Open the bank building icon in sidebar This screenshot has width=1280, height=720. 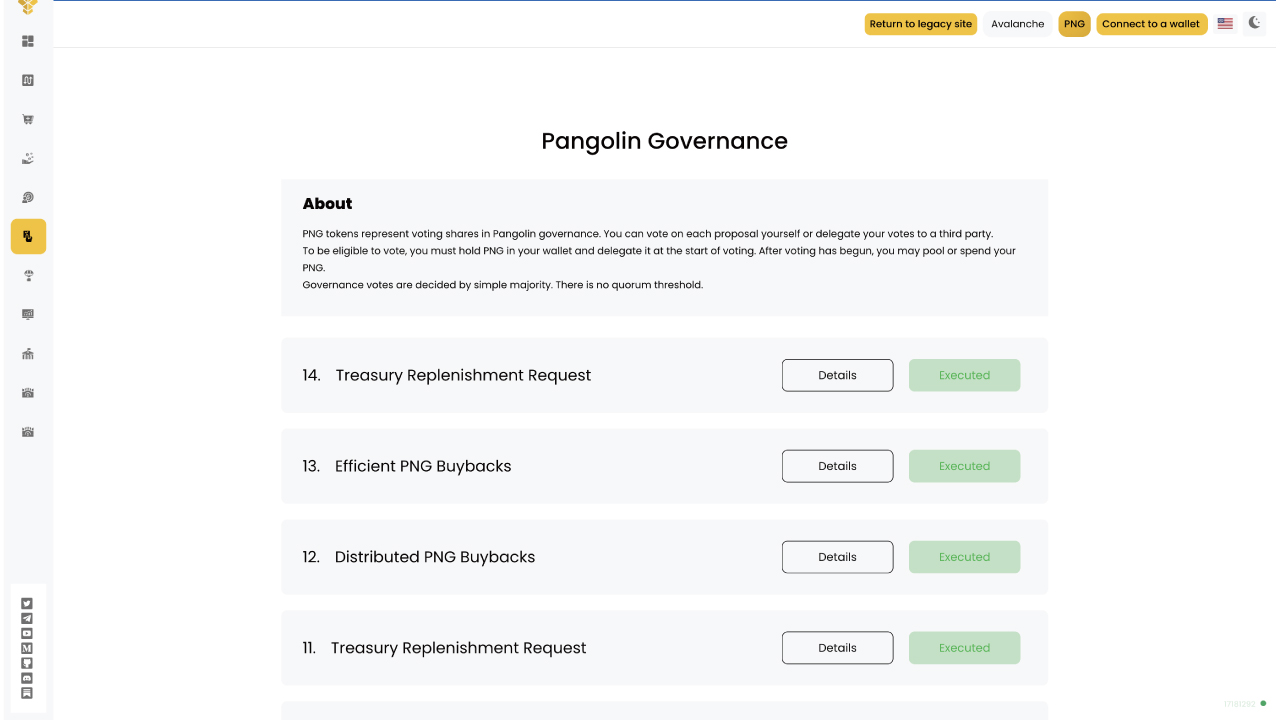(x=28, y=353)
